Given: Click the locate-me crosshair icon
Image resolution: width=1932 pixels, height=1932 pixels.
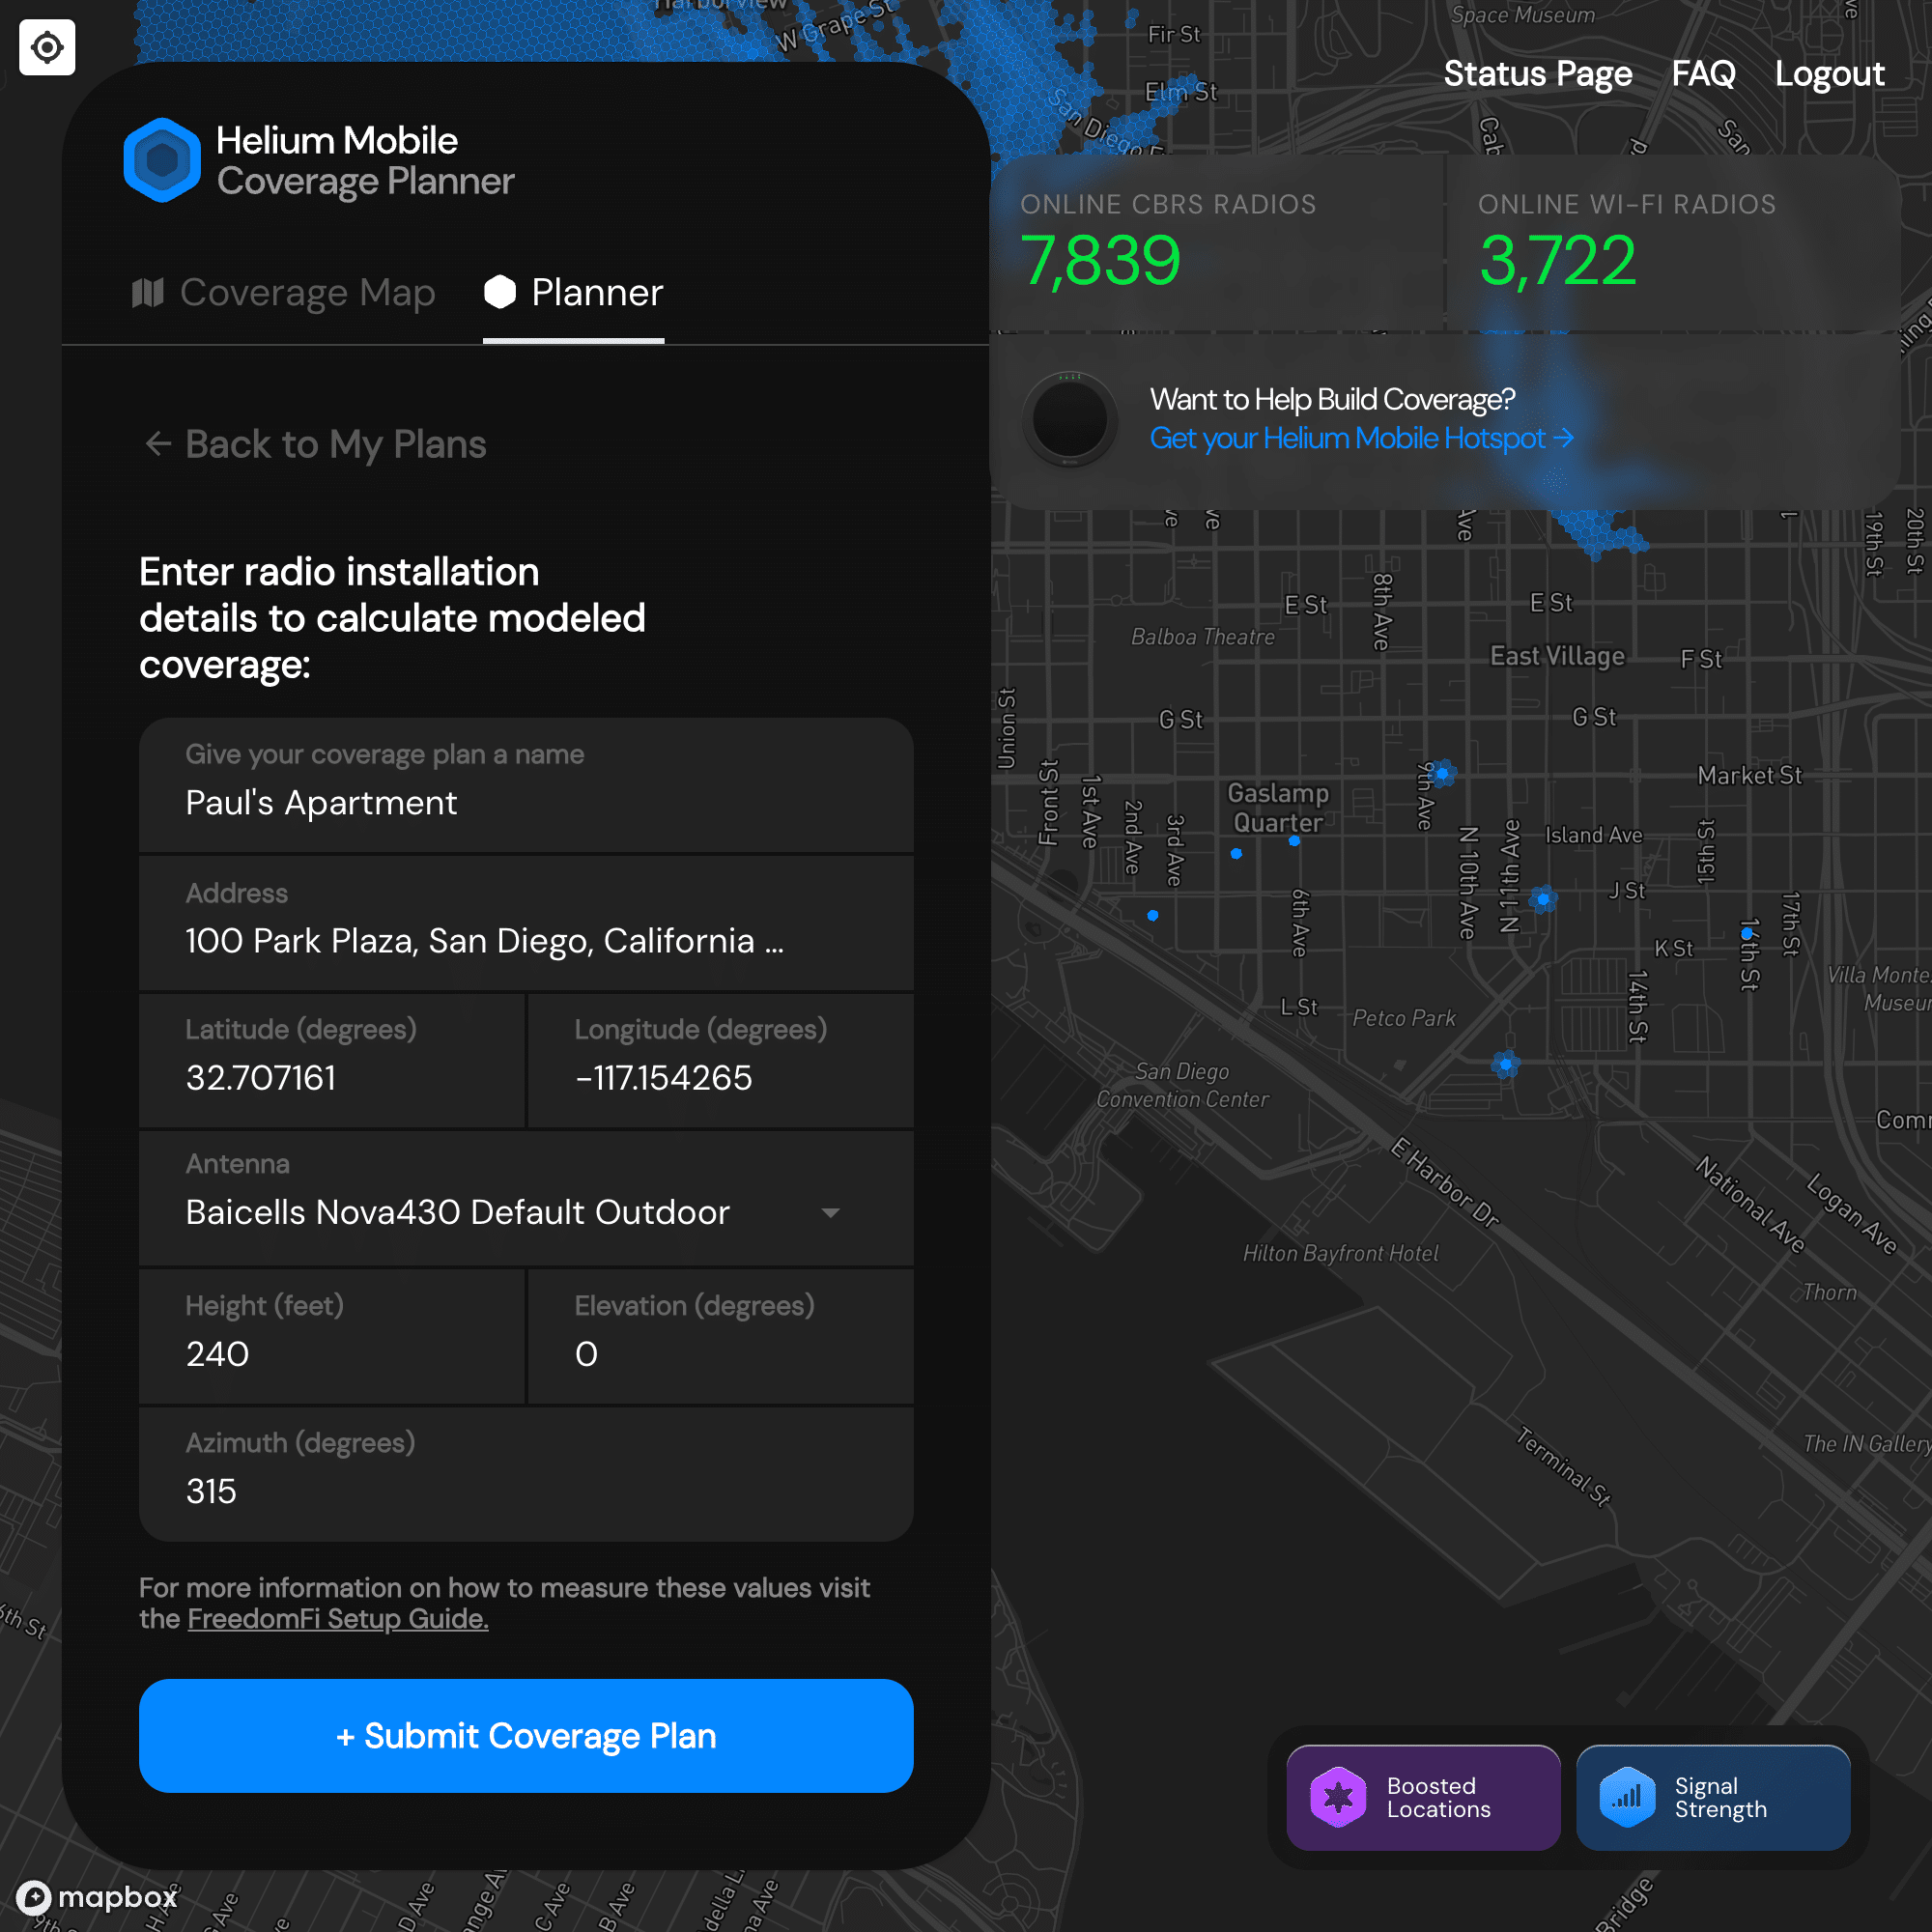Looking at the screenshot, I should 47,47.
